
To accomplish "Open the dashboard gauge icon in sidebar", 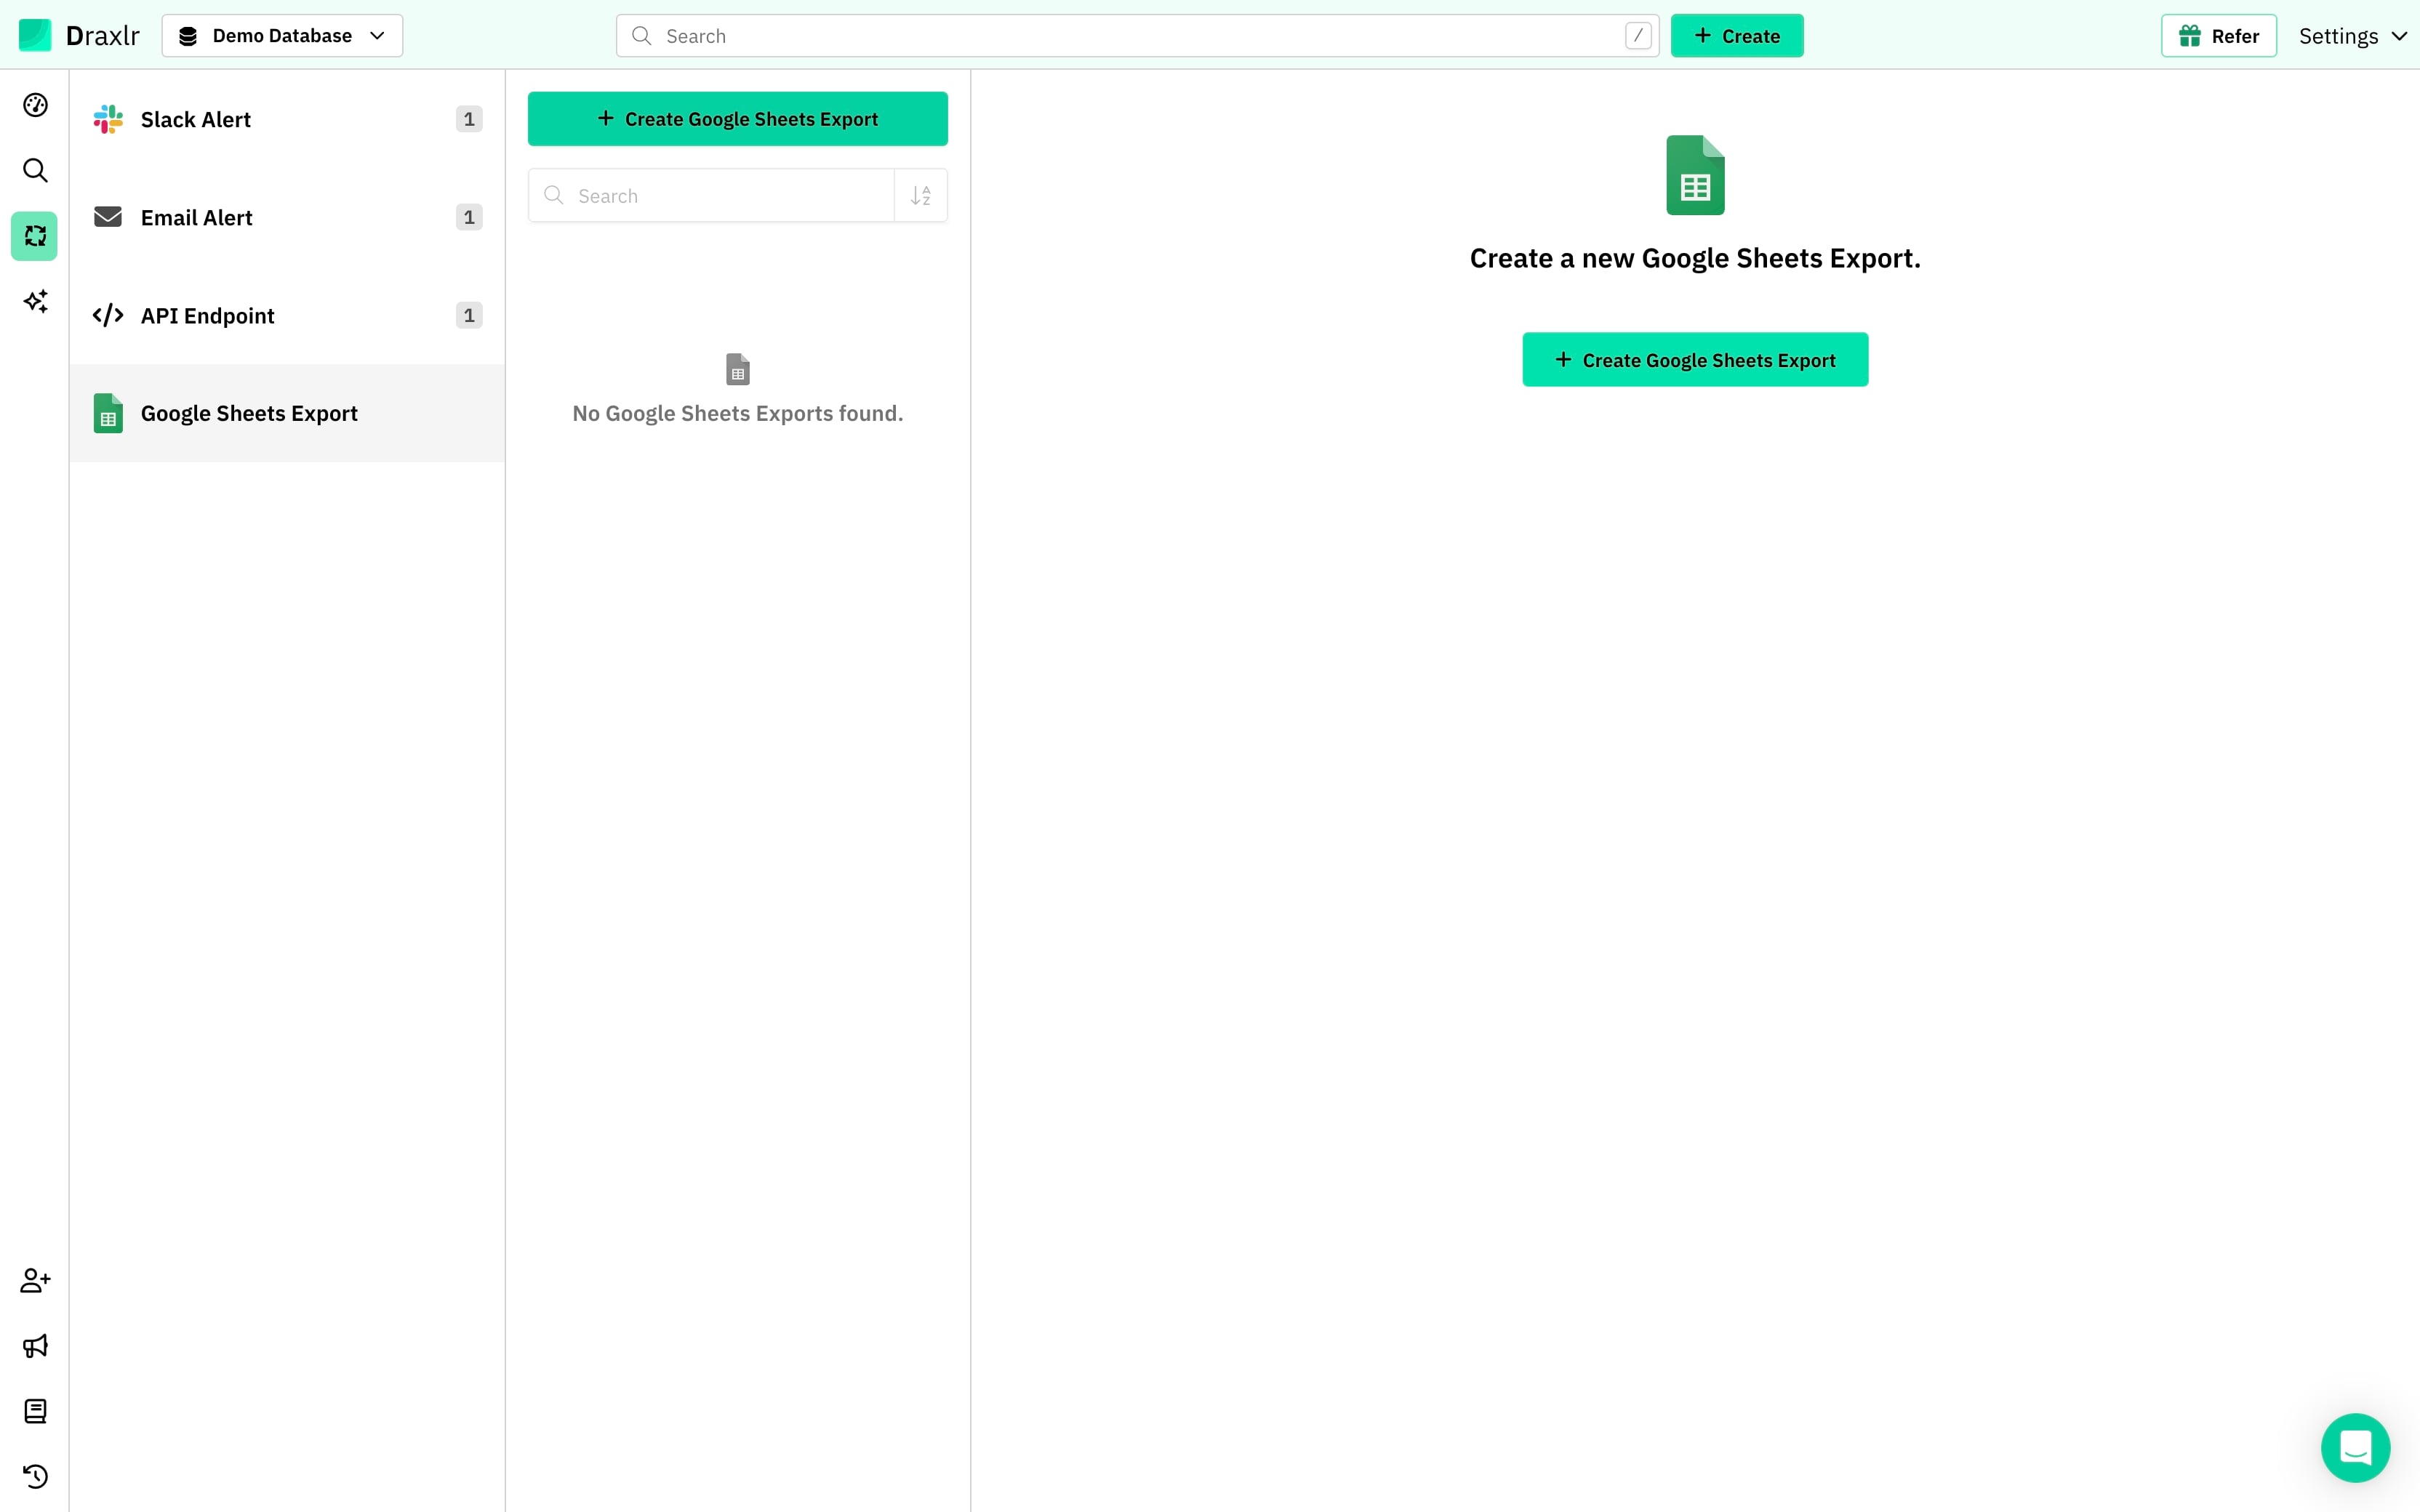I will [x=35, y=105].
